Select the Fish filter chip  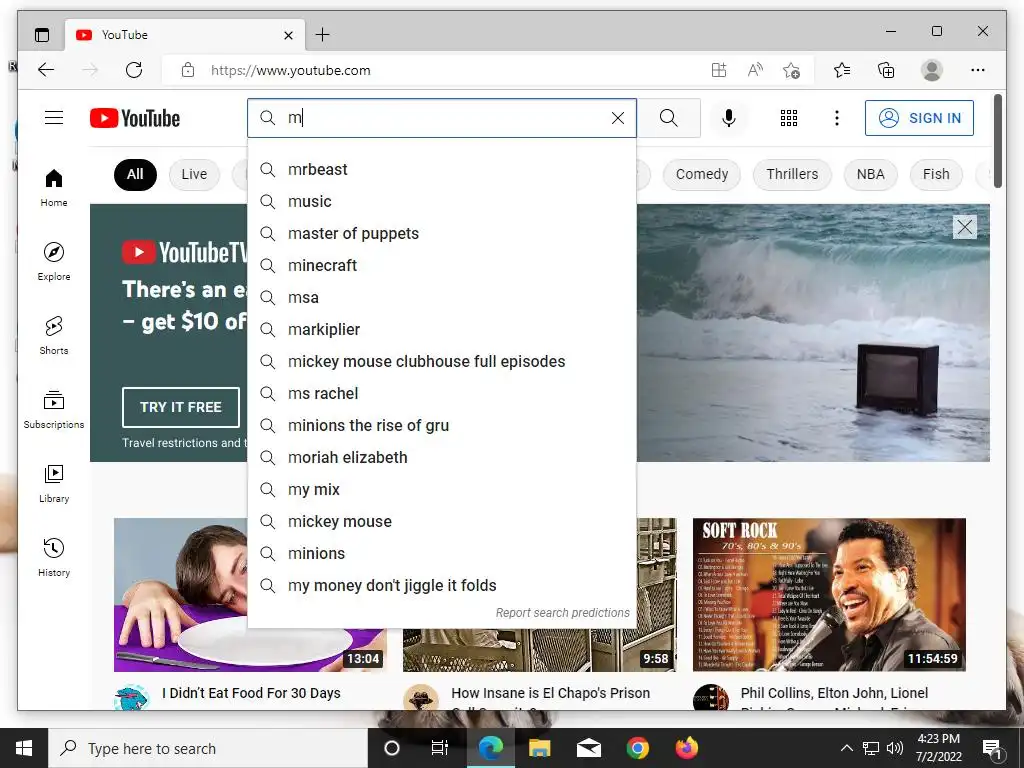(936, 174)
